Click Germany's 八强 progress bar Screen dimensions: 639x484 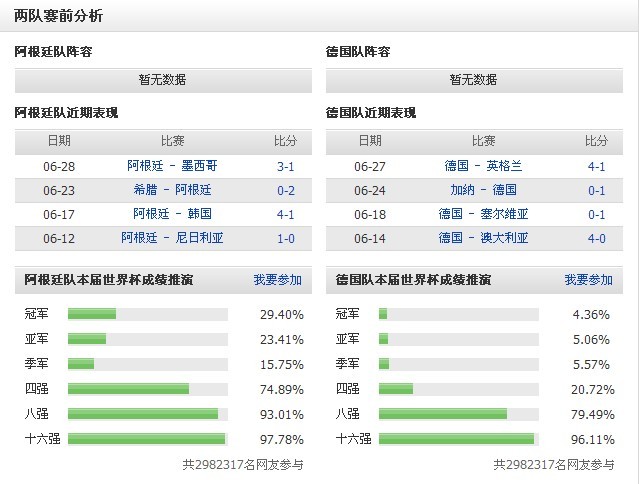(x=458, y=414)
